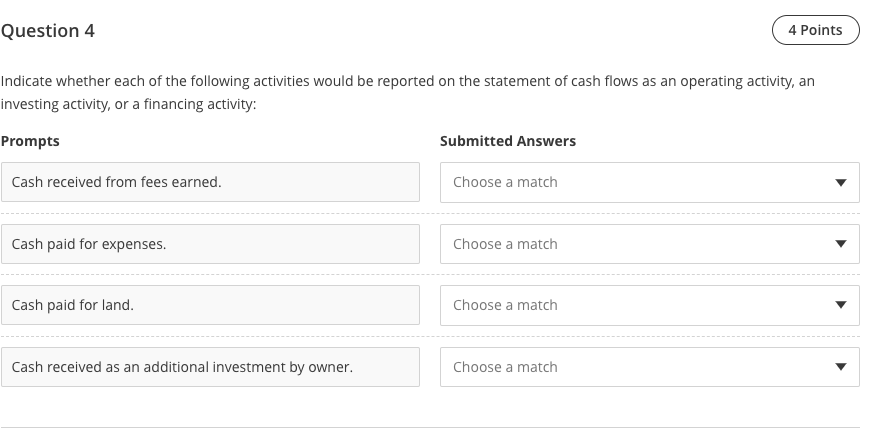This screenshot has width=887, height=429.
Task: Click the 'Submitted Answers' column header
Action: 508,141
